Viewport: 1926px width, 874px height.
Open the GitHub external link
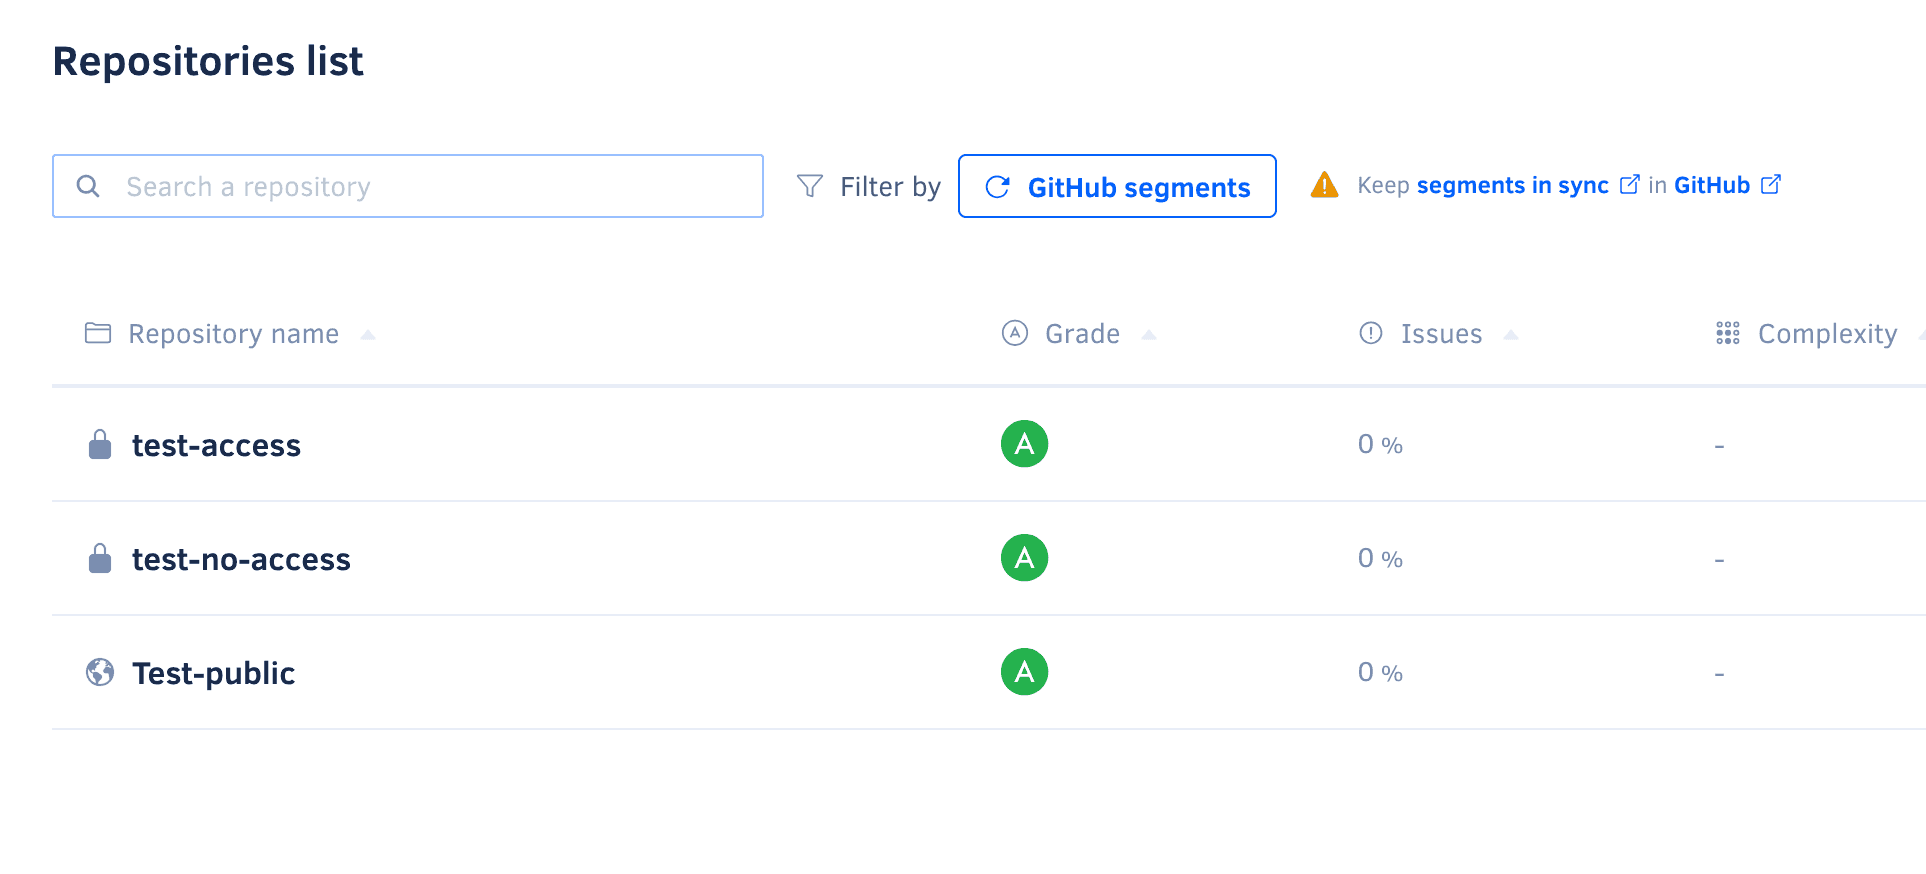click(x=1712, y=185)
